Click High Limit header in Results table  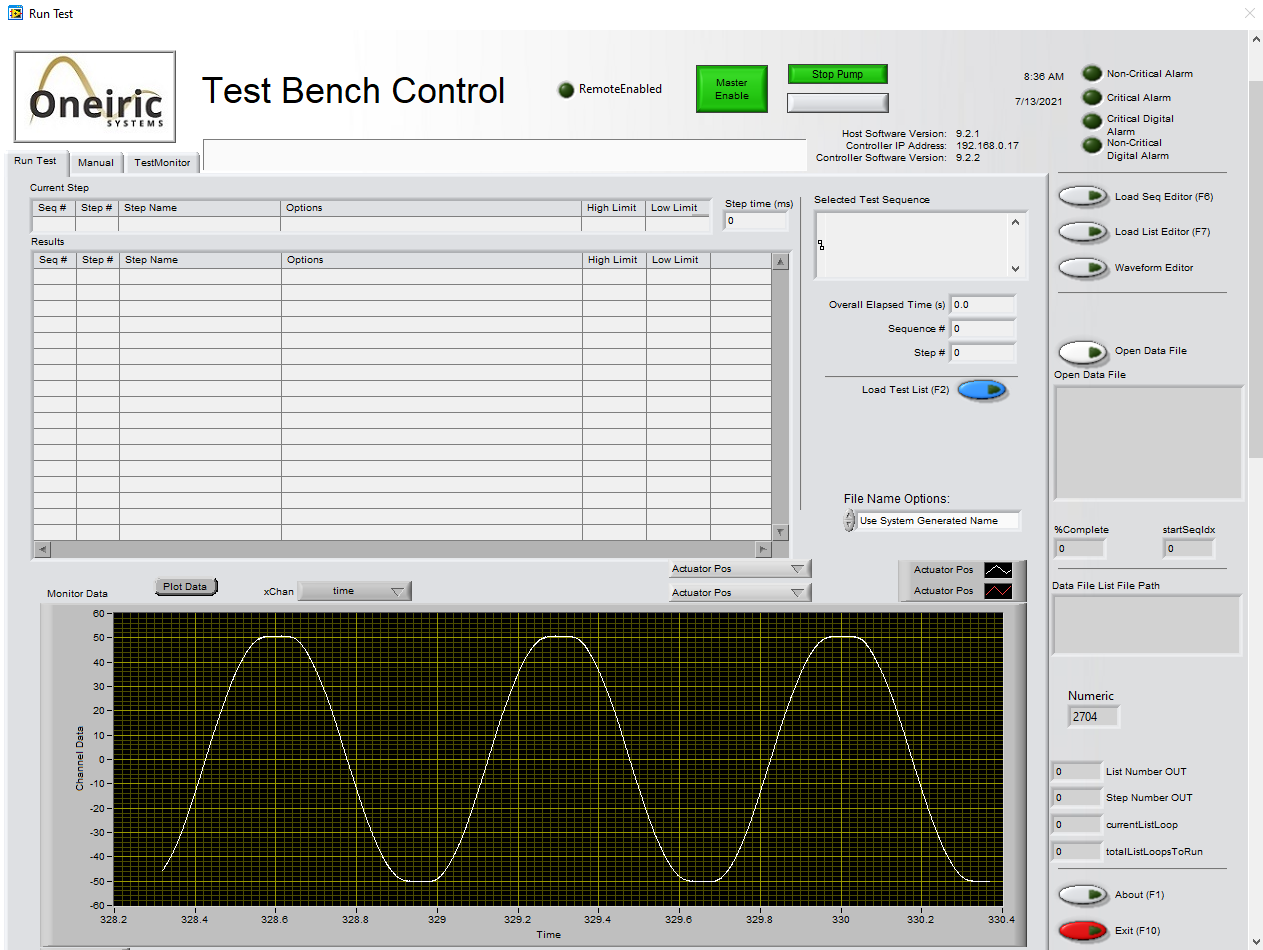click(x=614, y=260)
